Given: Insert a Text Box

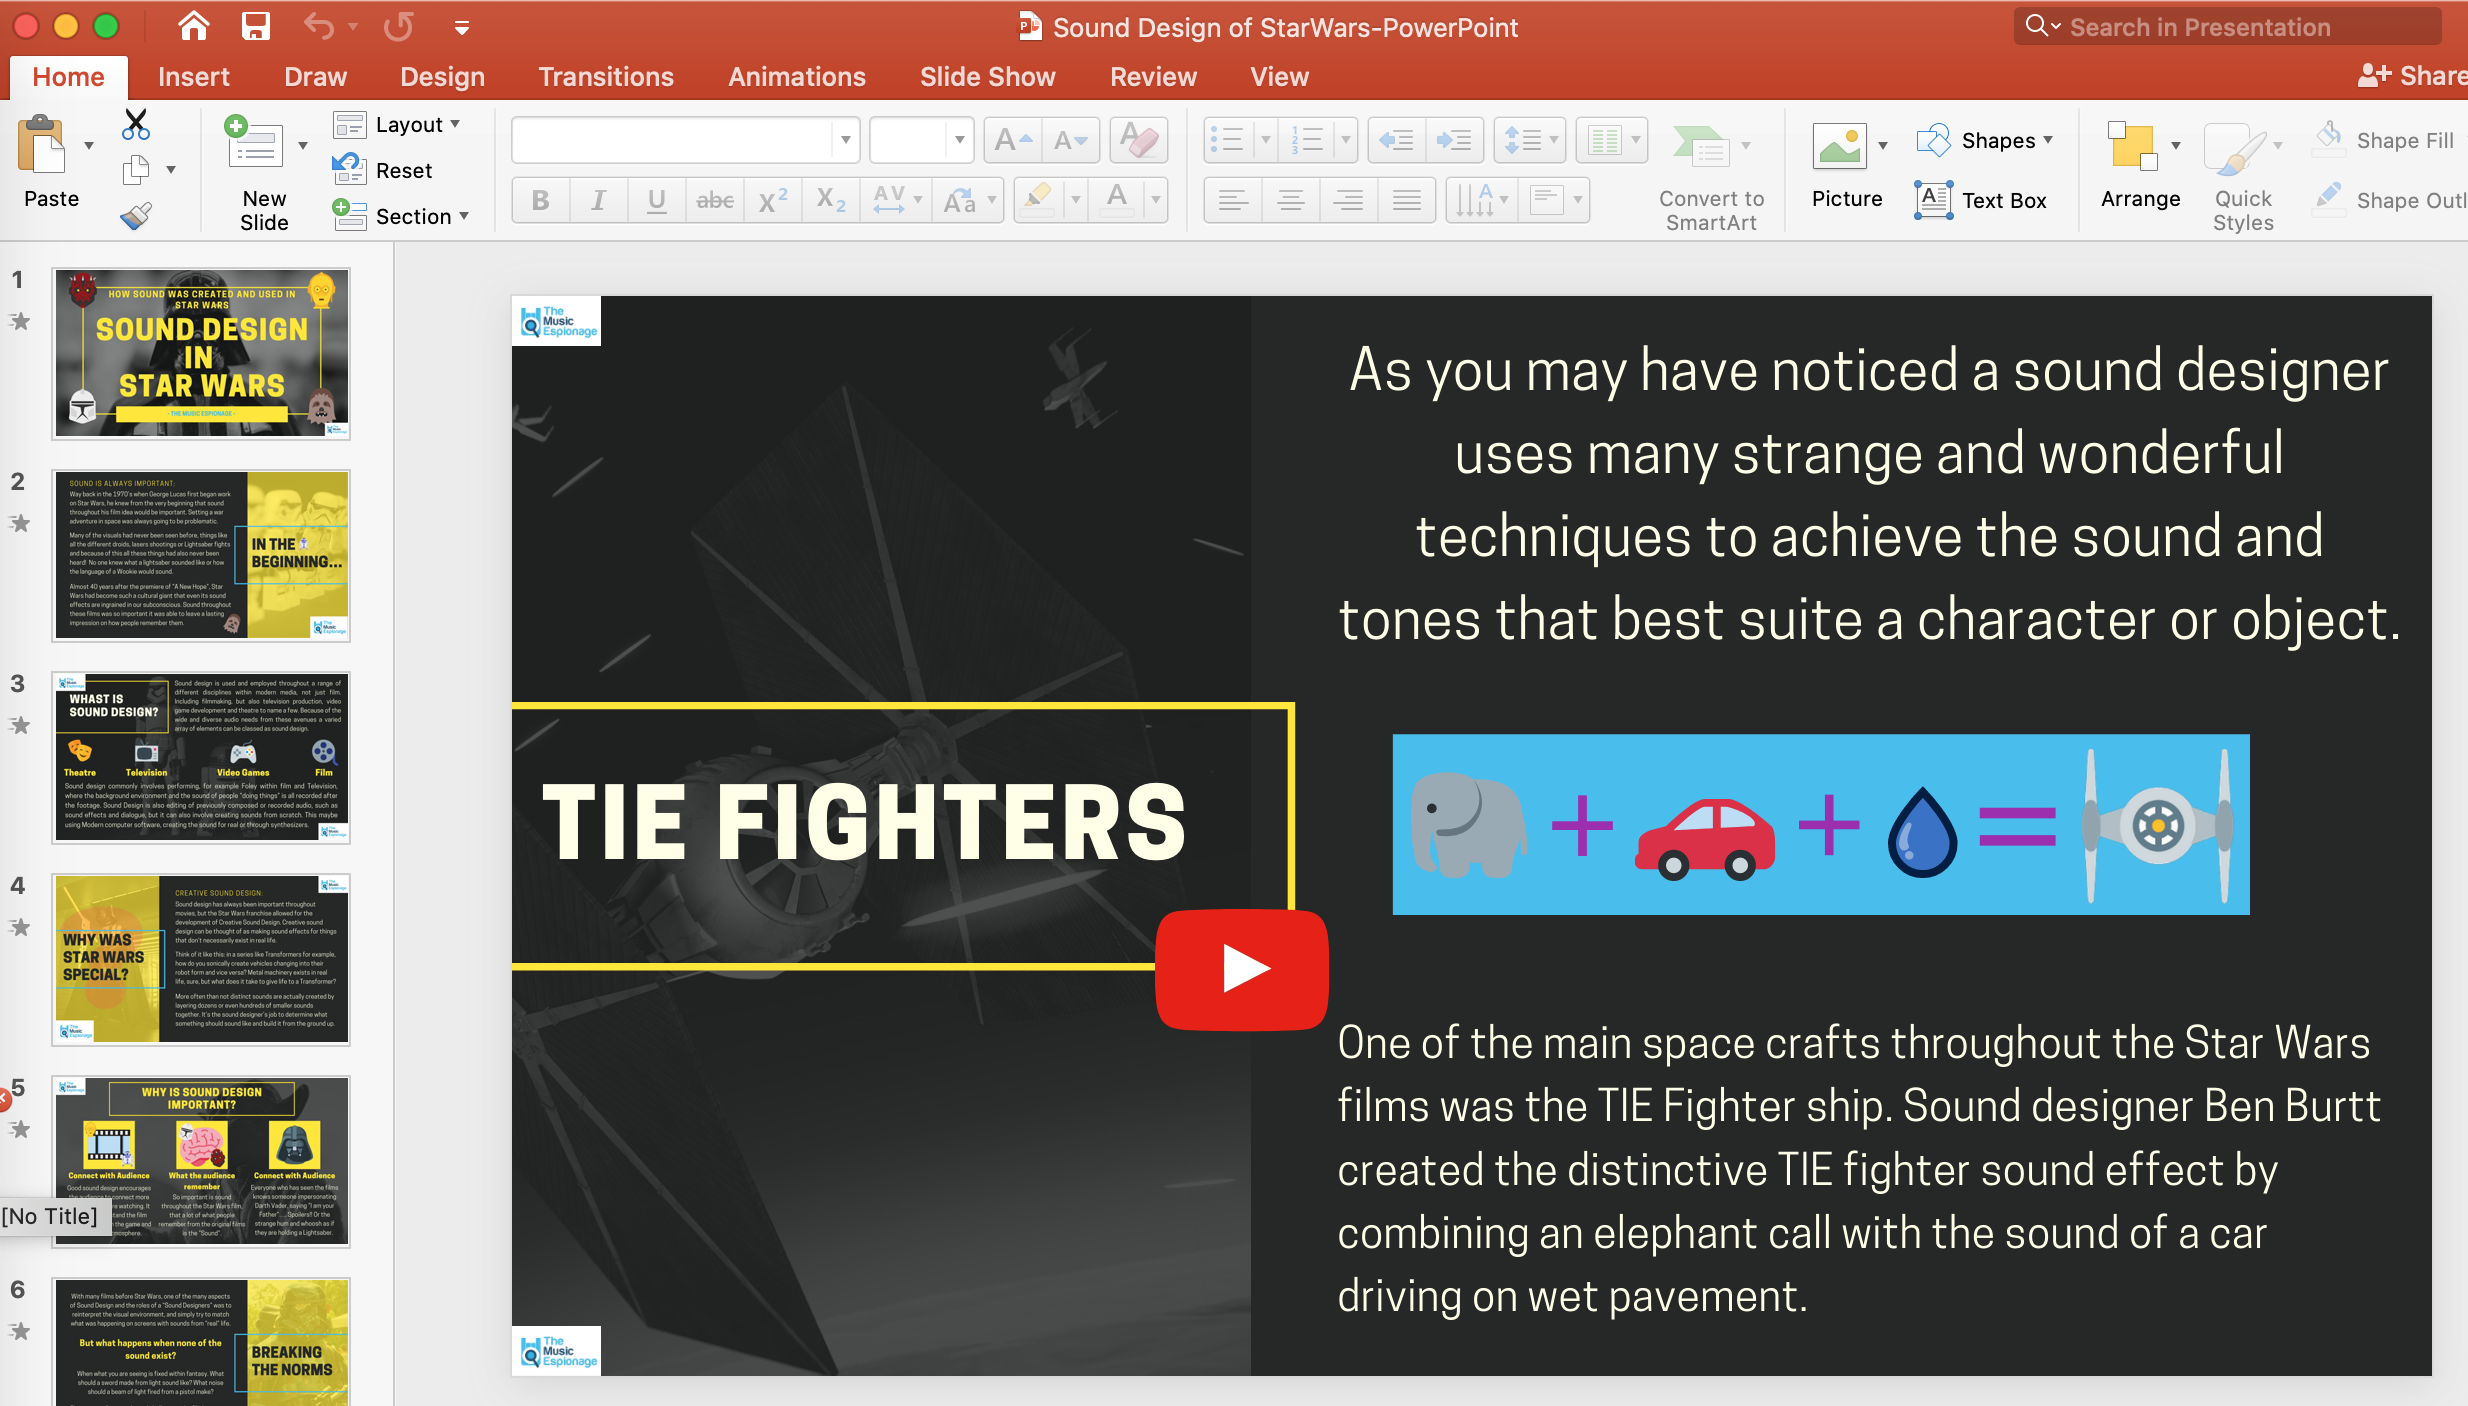Looking at the screenshot, I should 1980,200.
